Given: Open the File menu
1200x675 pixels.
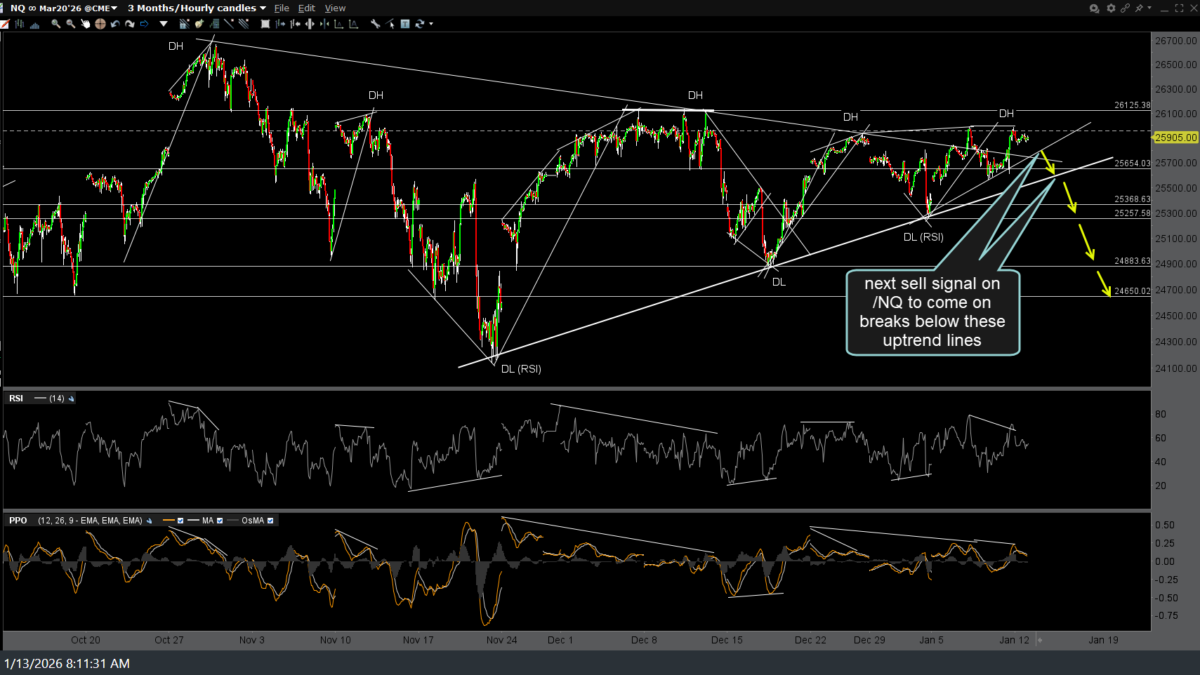Looking at the screenshot, I should (x=282, y=8).
